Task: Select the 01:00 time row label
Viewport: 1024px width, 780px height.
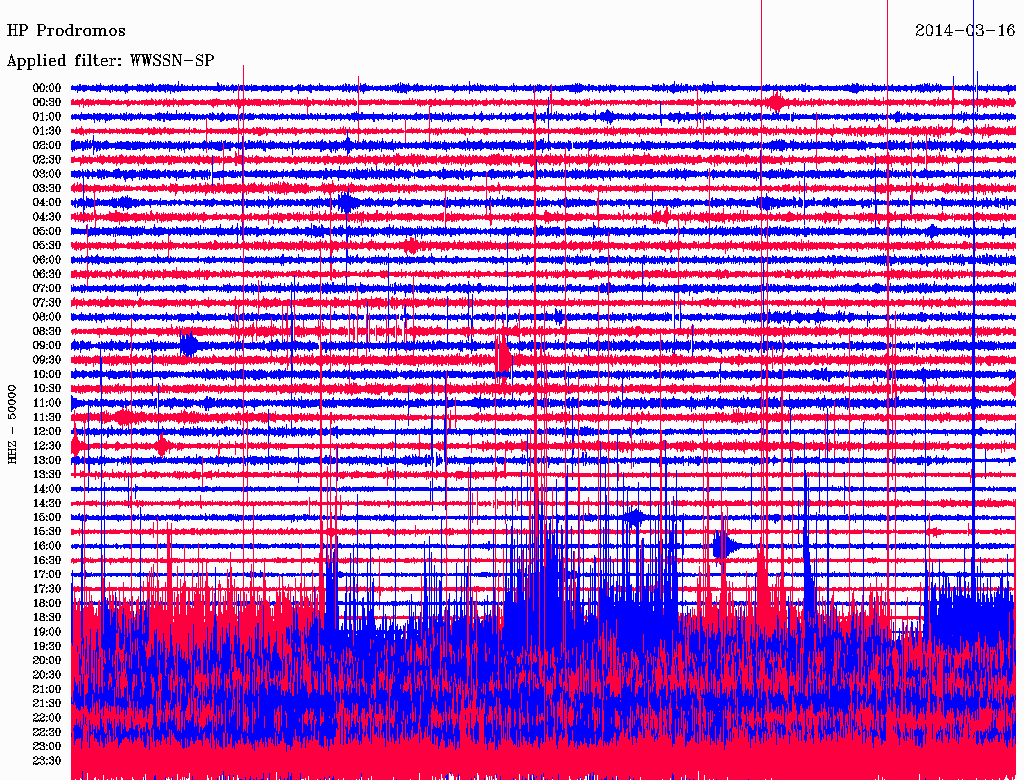Action: (x=47, y=116)
